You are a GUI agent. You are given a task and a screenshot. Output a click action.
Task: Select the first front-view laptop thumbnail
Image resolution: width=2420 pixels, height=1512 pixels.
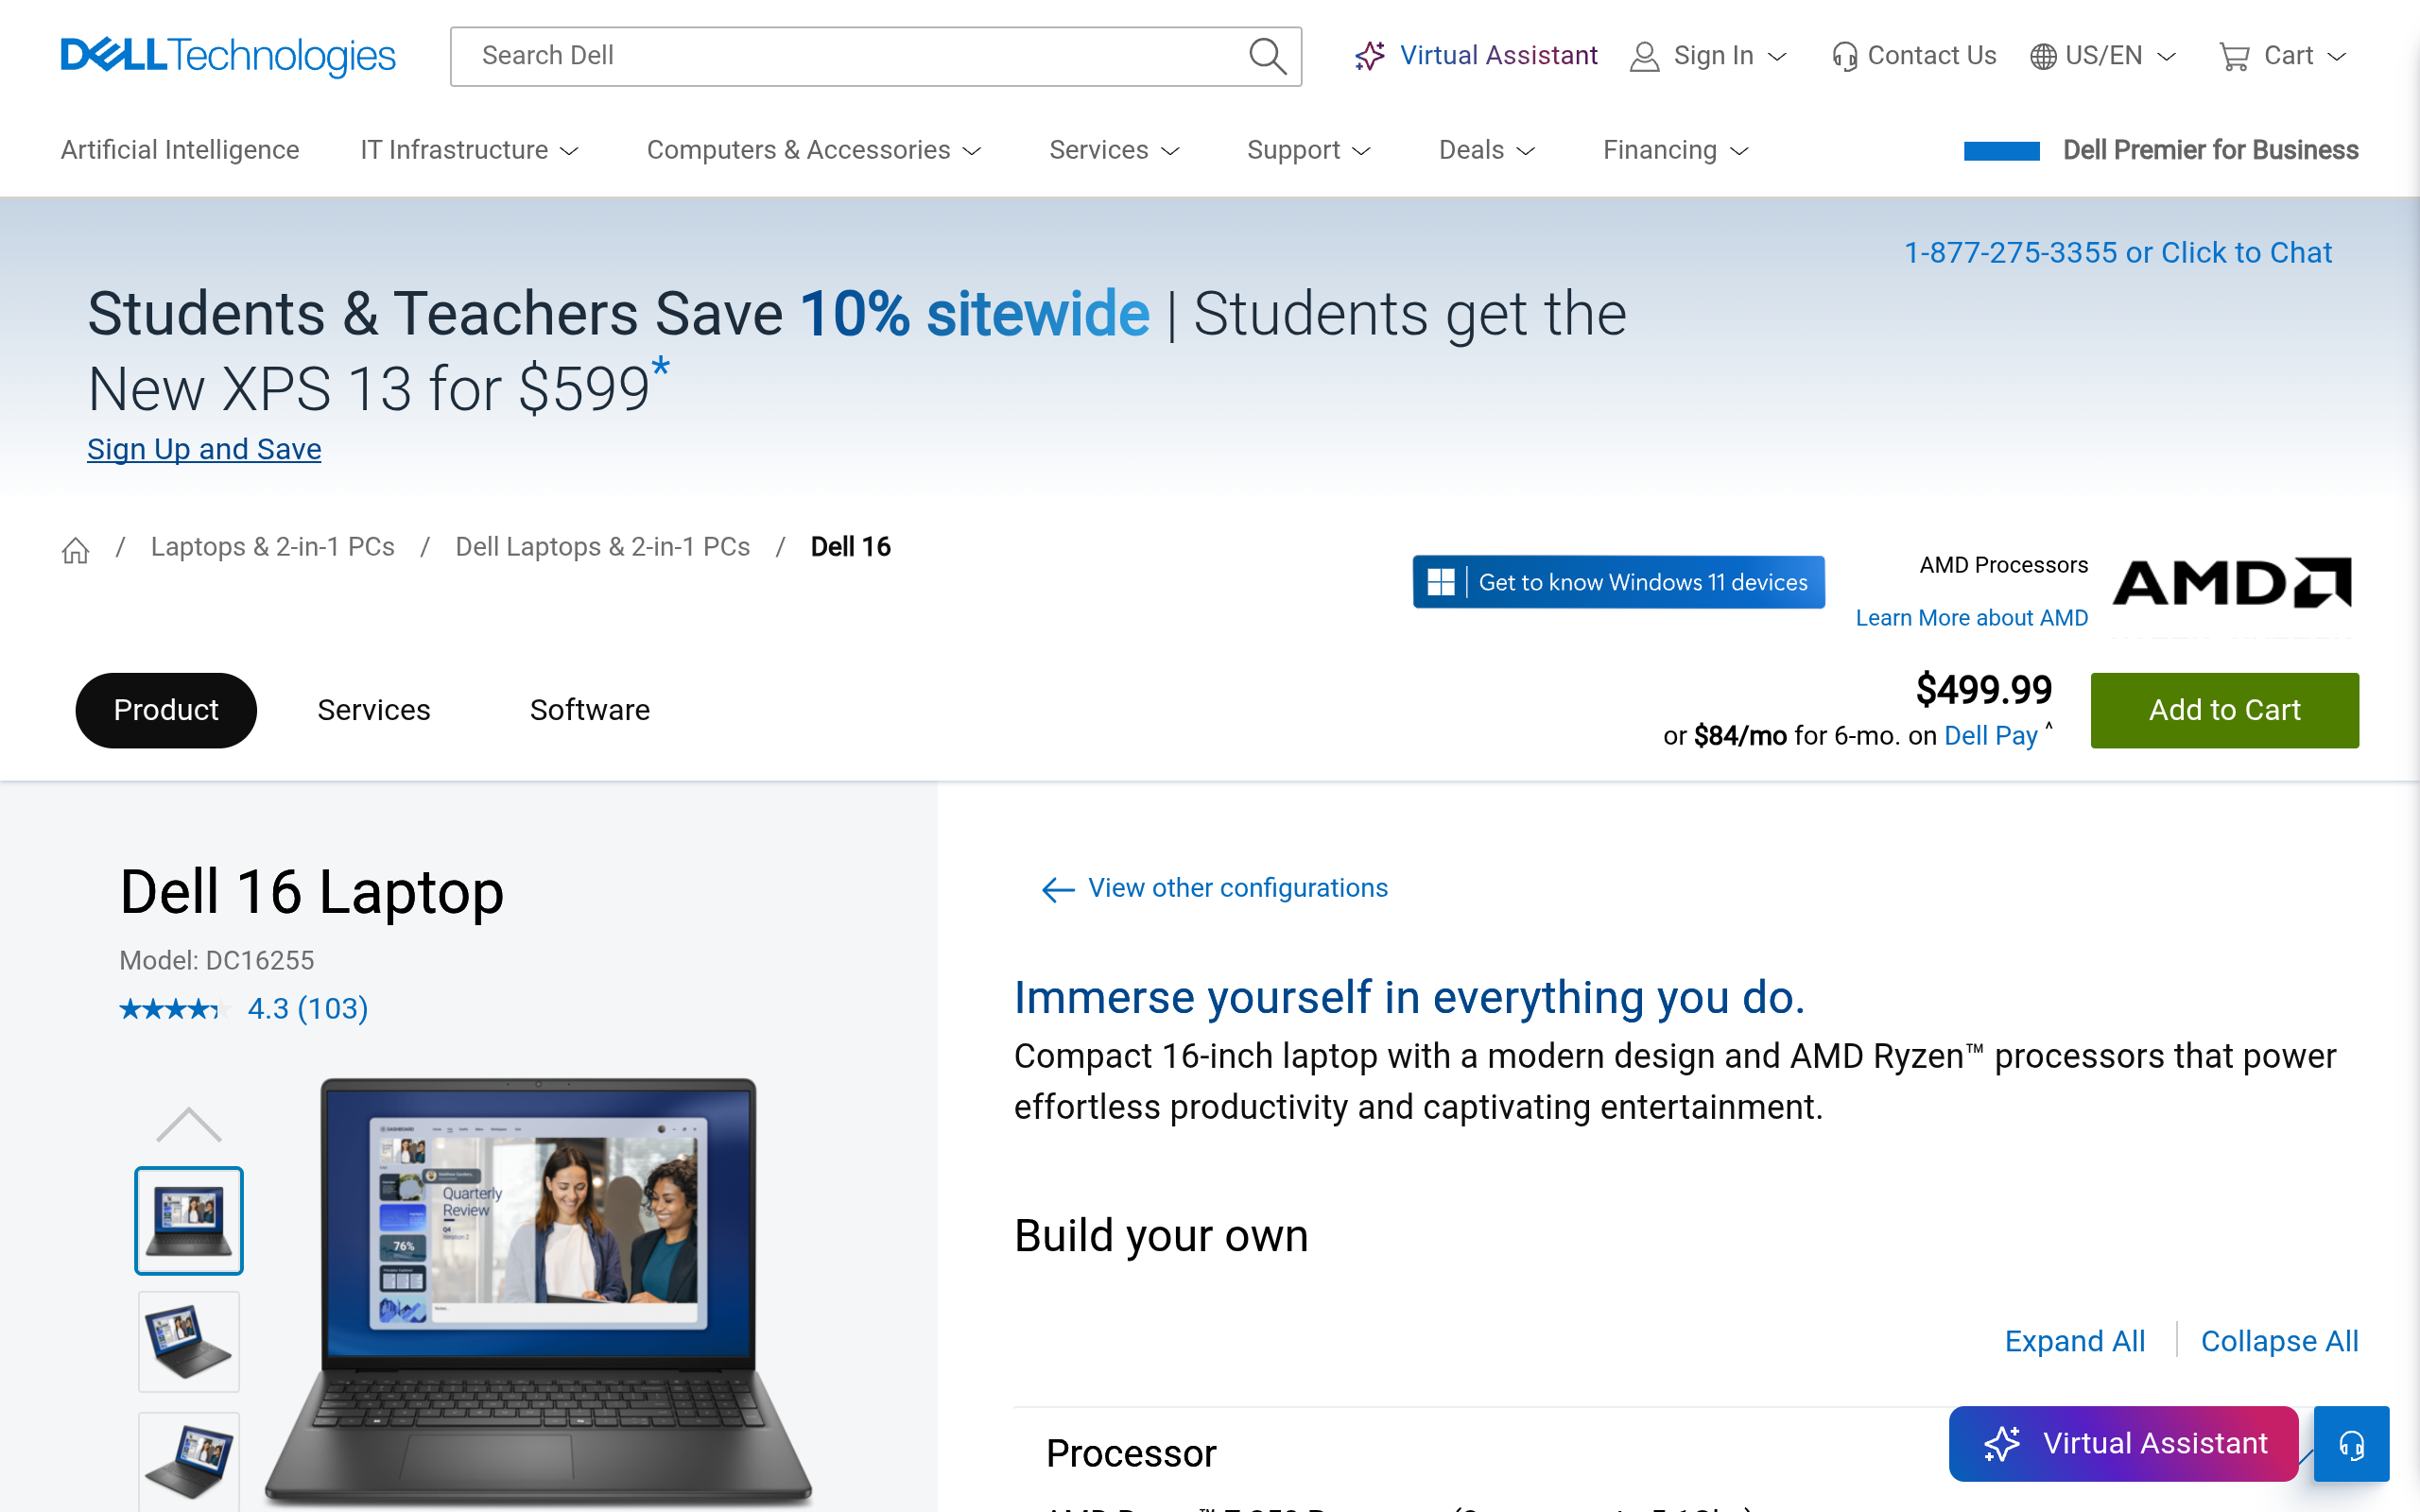point(189,1220)
